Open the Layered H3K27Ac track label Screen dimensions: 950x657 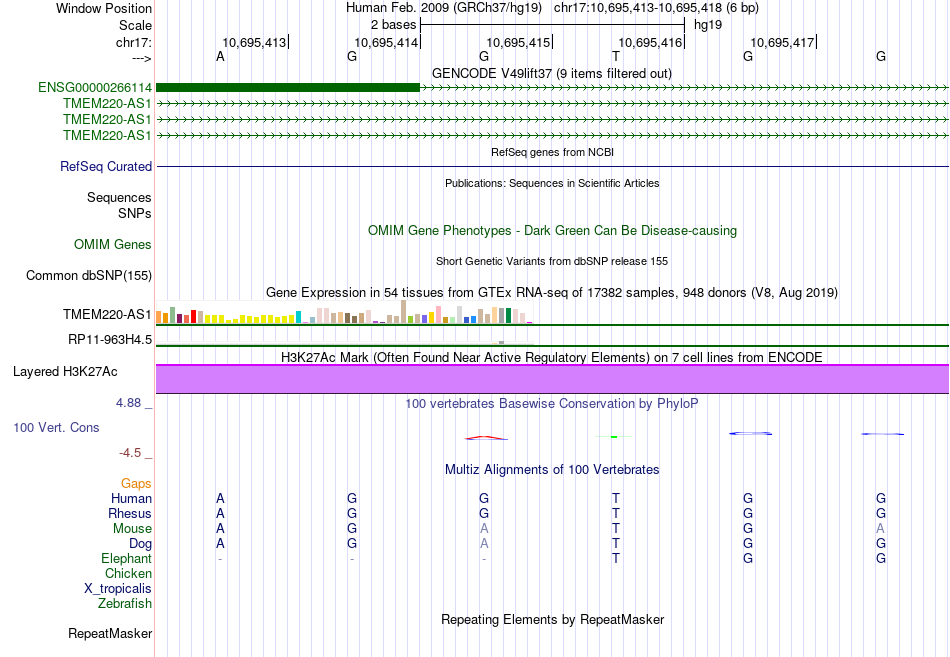click(65, 372)
